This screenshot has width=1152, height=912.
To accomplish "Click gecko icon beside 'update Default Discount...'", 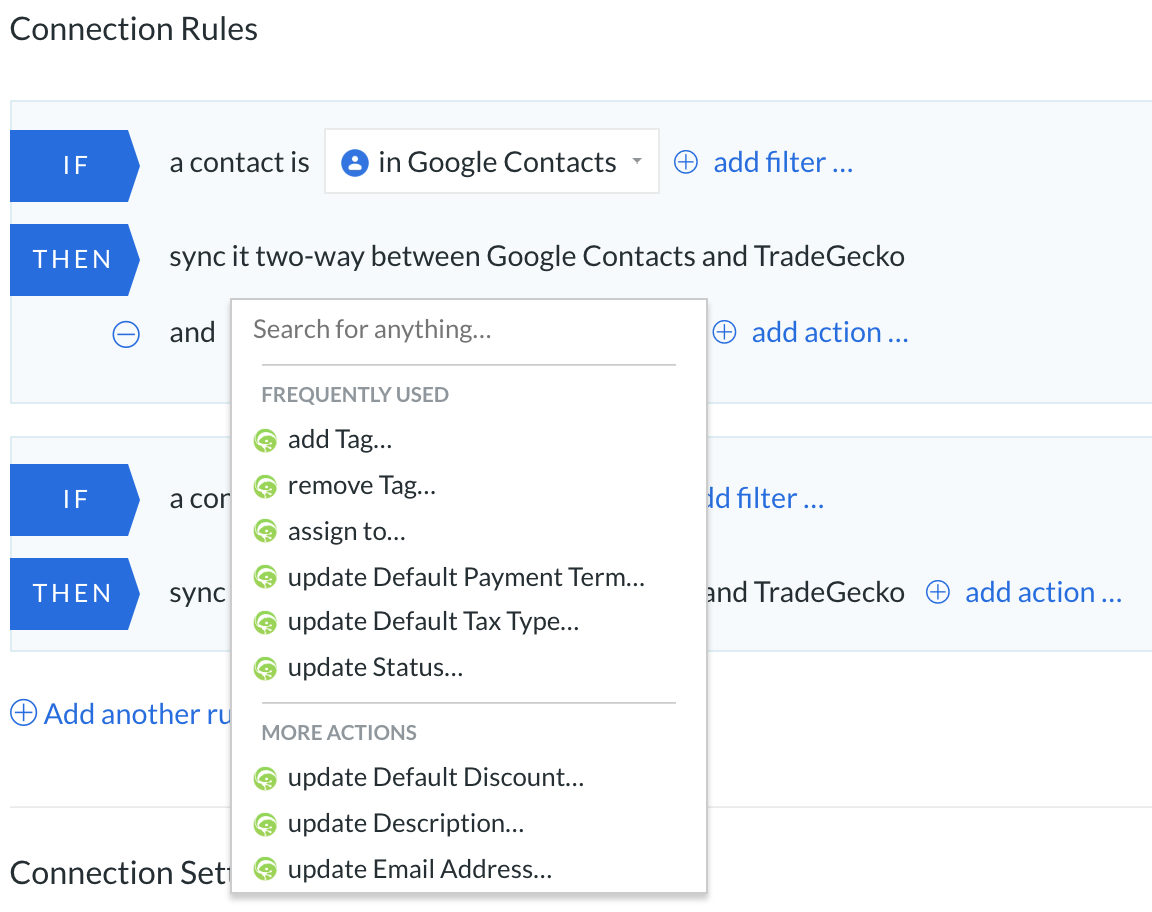I will tap(265, 778).
